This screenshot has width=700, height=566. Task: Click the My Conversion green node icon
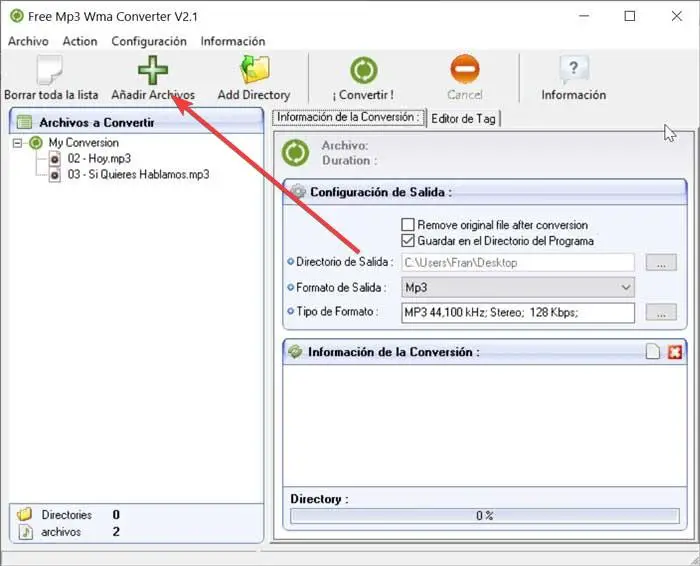[x=36, y=143]
